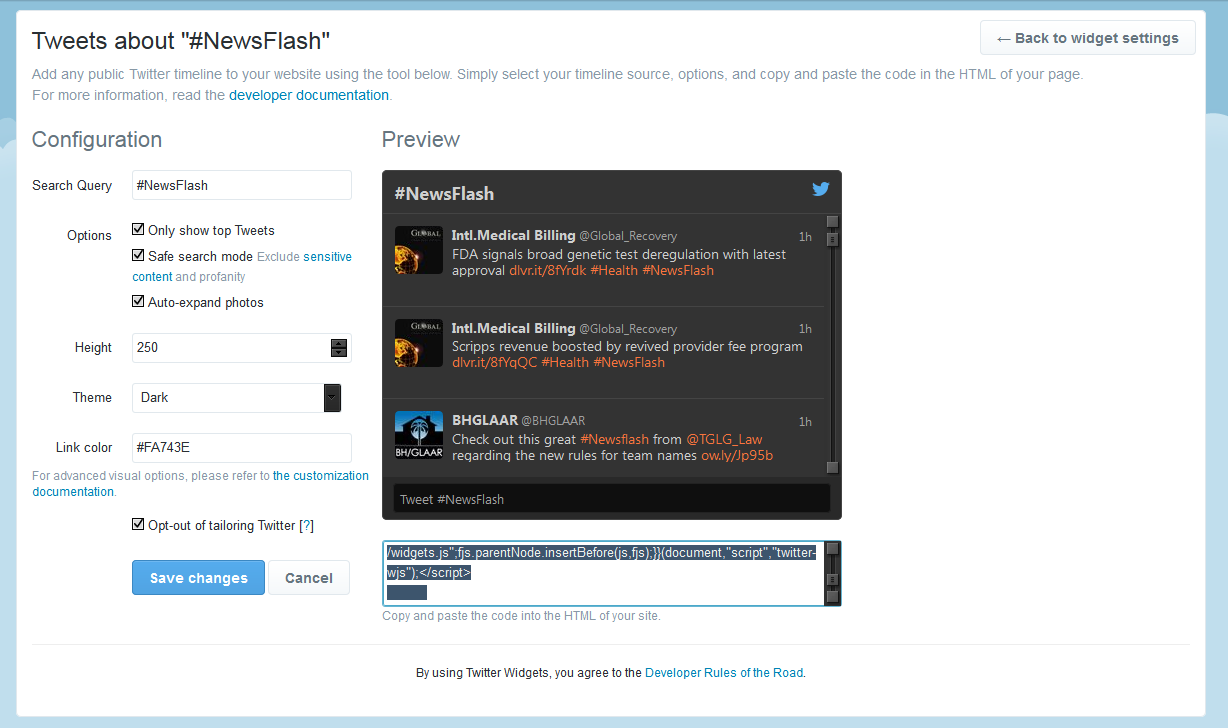
Task: Click into the Height input field
Action: (231, 347)
